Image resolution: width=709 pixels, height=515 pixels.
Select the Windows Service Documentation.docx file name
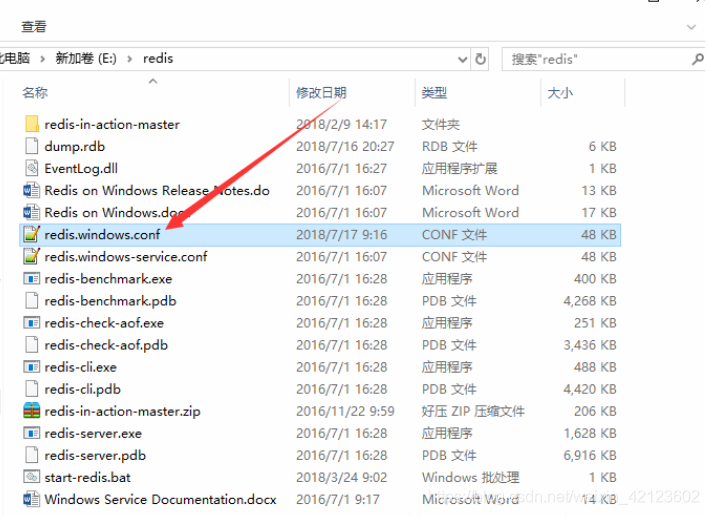[160, 500]
